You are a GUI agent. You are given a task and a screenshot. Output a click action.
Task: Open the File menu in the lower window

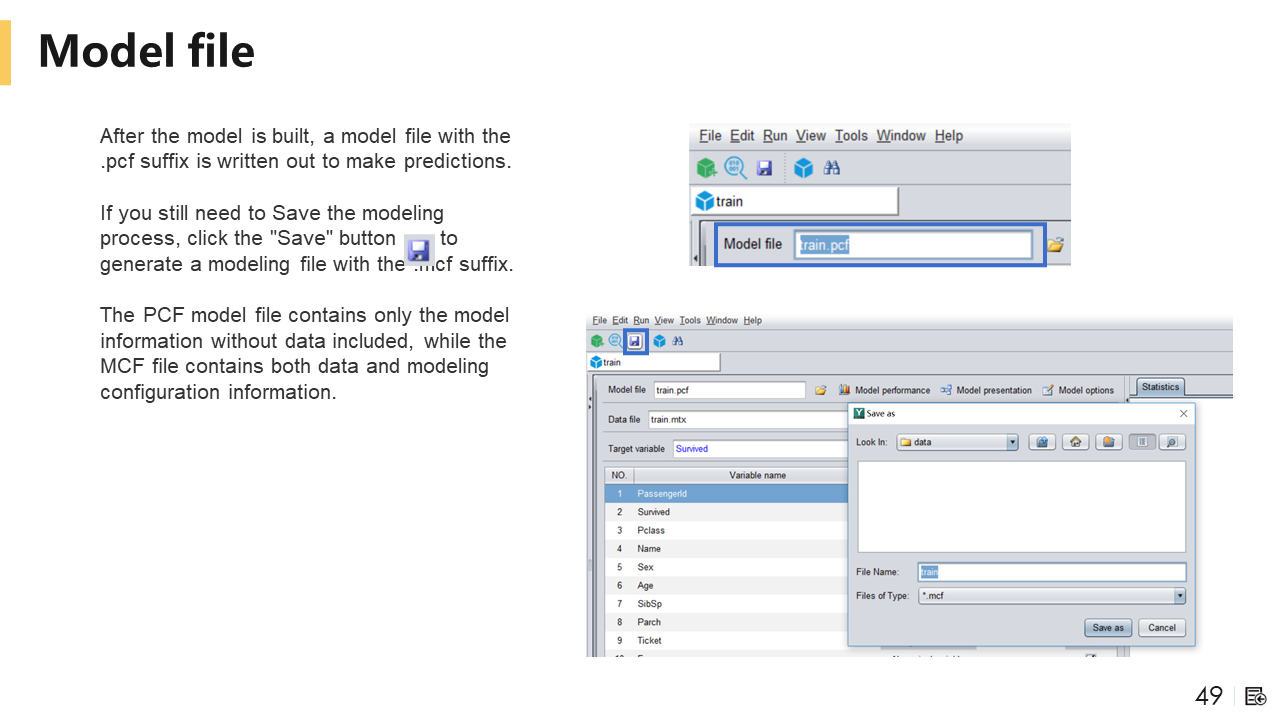point(599,321)
